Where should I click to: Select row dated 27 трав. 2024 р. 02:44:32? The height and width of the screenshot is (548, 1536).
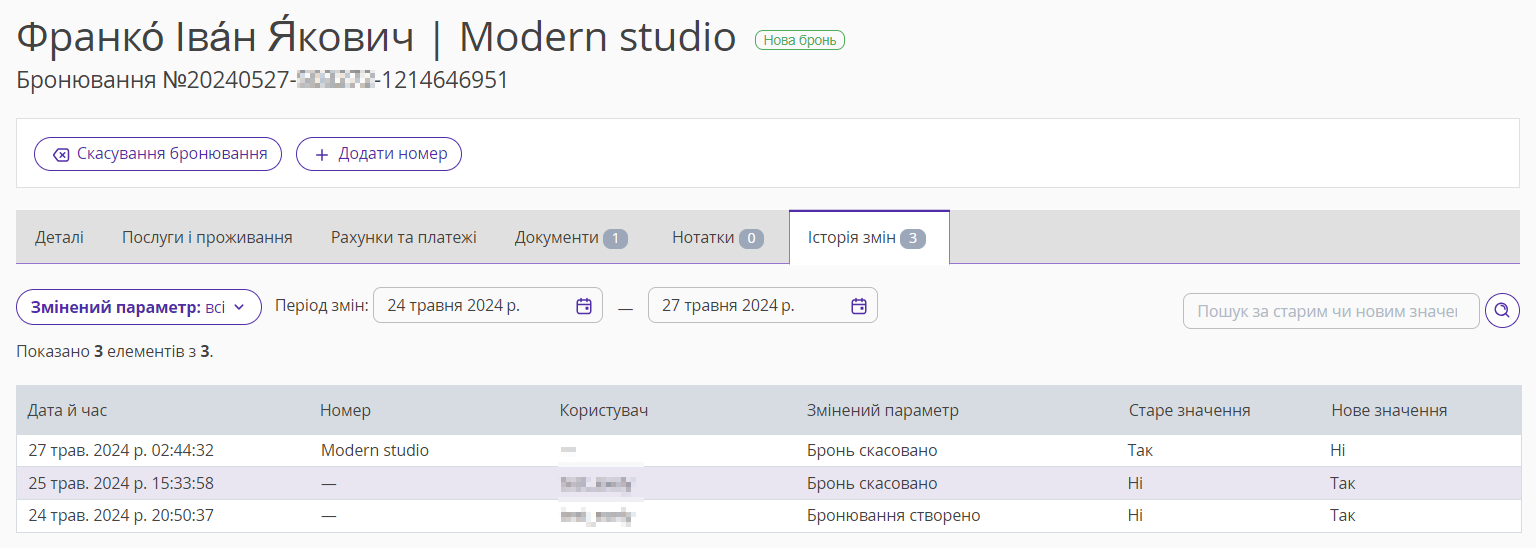[768, 450]
